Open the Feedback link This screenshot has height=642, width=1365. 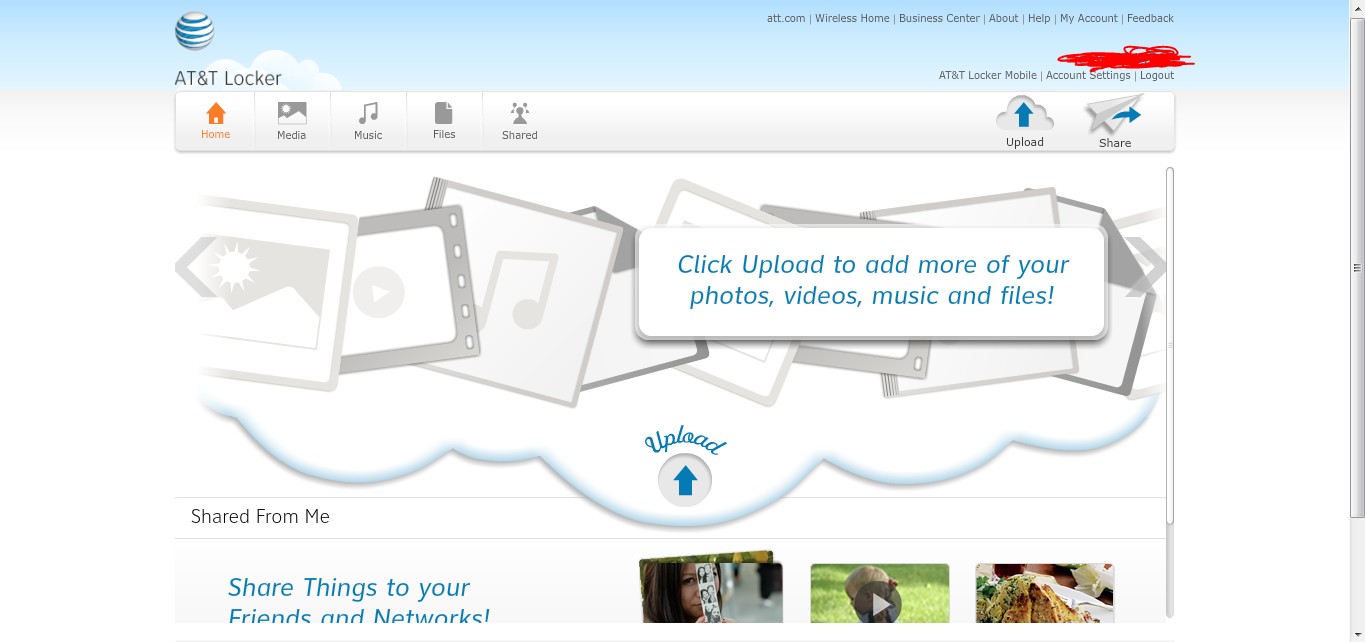pyautogui.click(x=1150, y=18)
